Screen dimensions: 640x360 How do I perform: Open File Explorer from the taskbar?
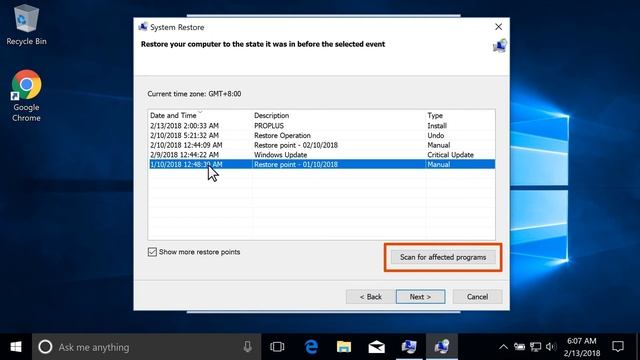click(x=344, y=347)
